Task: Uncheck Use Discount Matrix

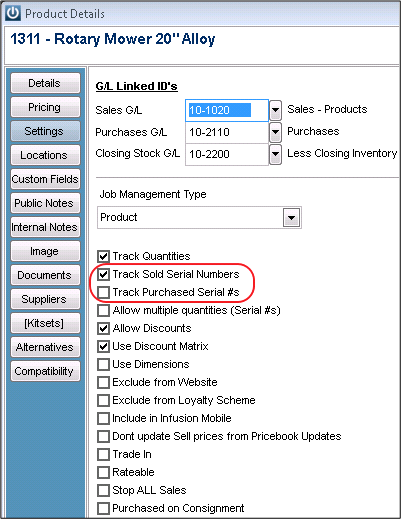Action: [x=103, y=346]
